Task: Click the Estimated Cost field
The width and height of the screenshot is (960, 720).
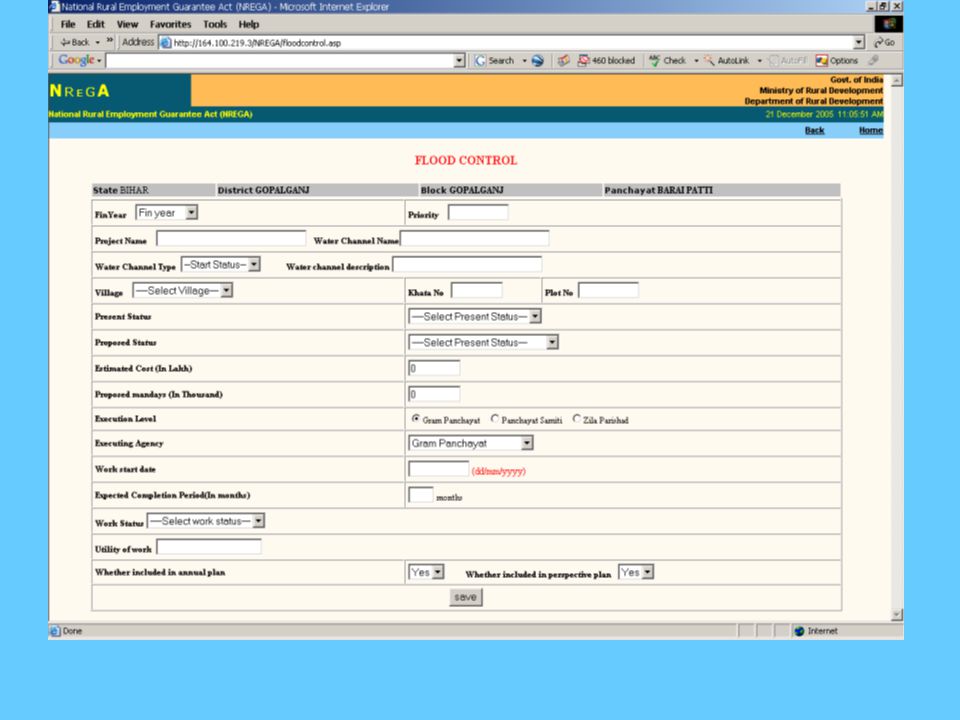Action: coord(434,368)
